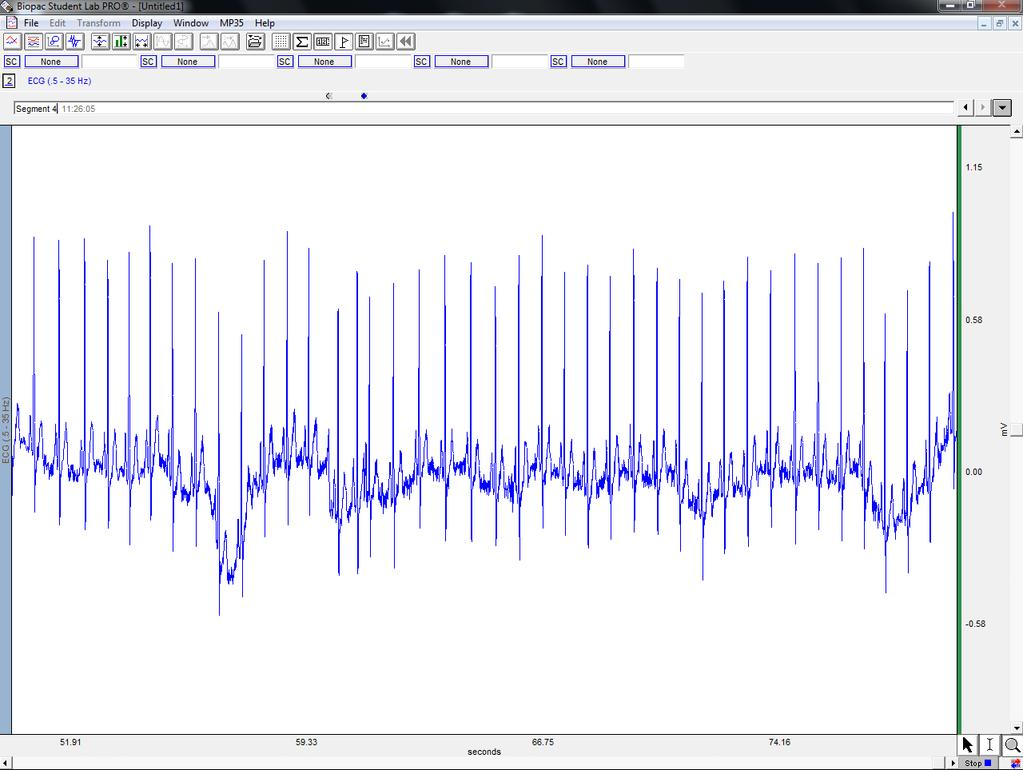
Task: Click the autoscale horizontal toolbar icon
Action: point(142,42)
